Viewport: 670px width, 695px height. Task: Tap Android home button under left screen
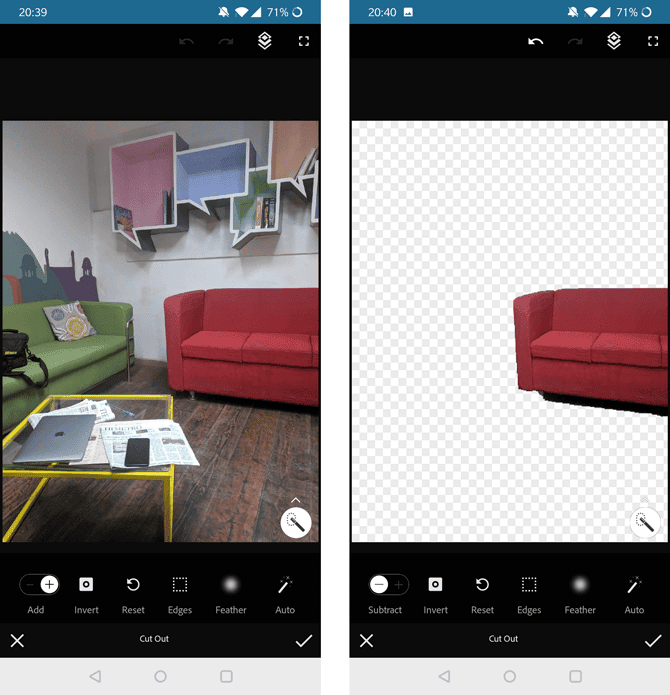[x=160, y=676]
